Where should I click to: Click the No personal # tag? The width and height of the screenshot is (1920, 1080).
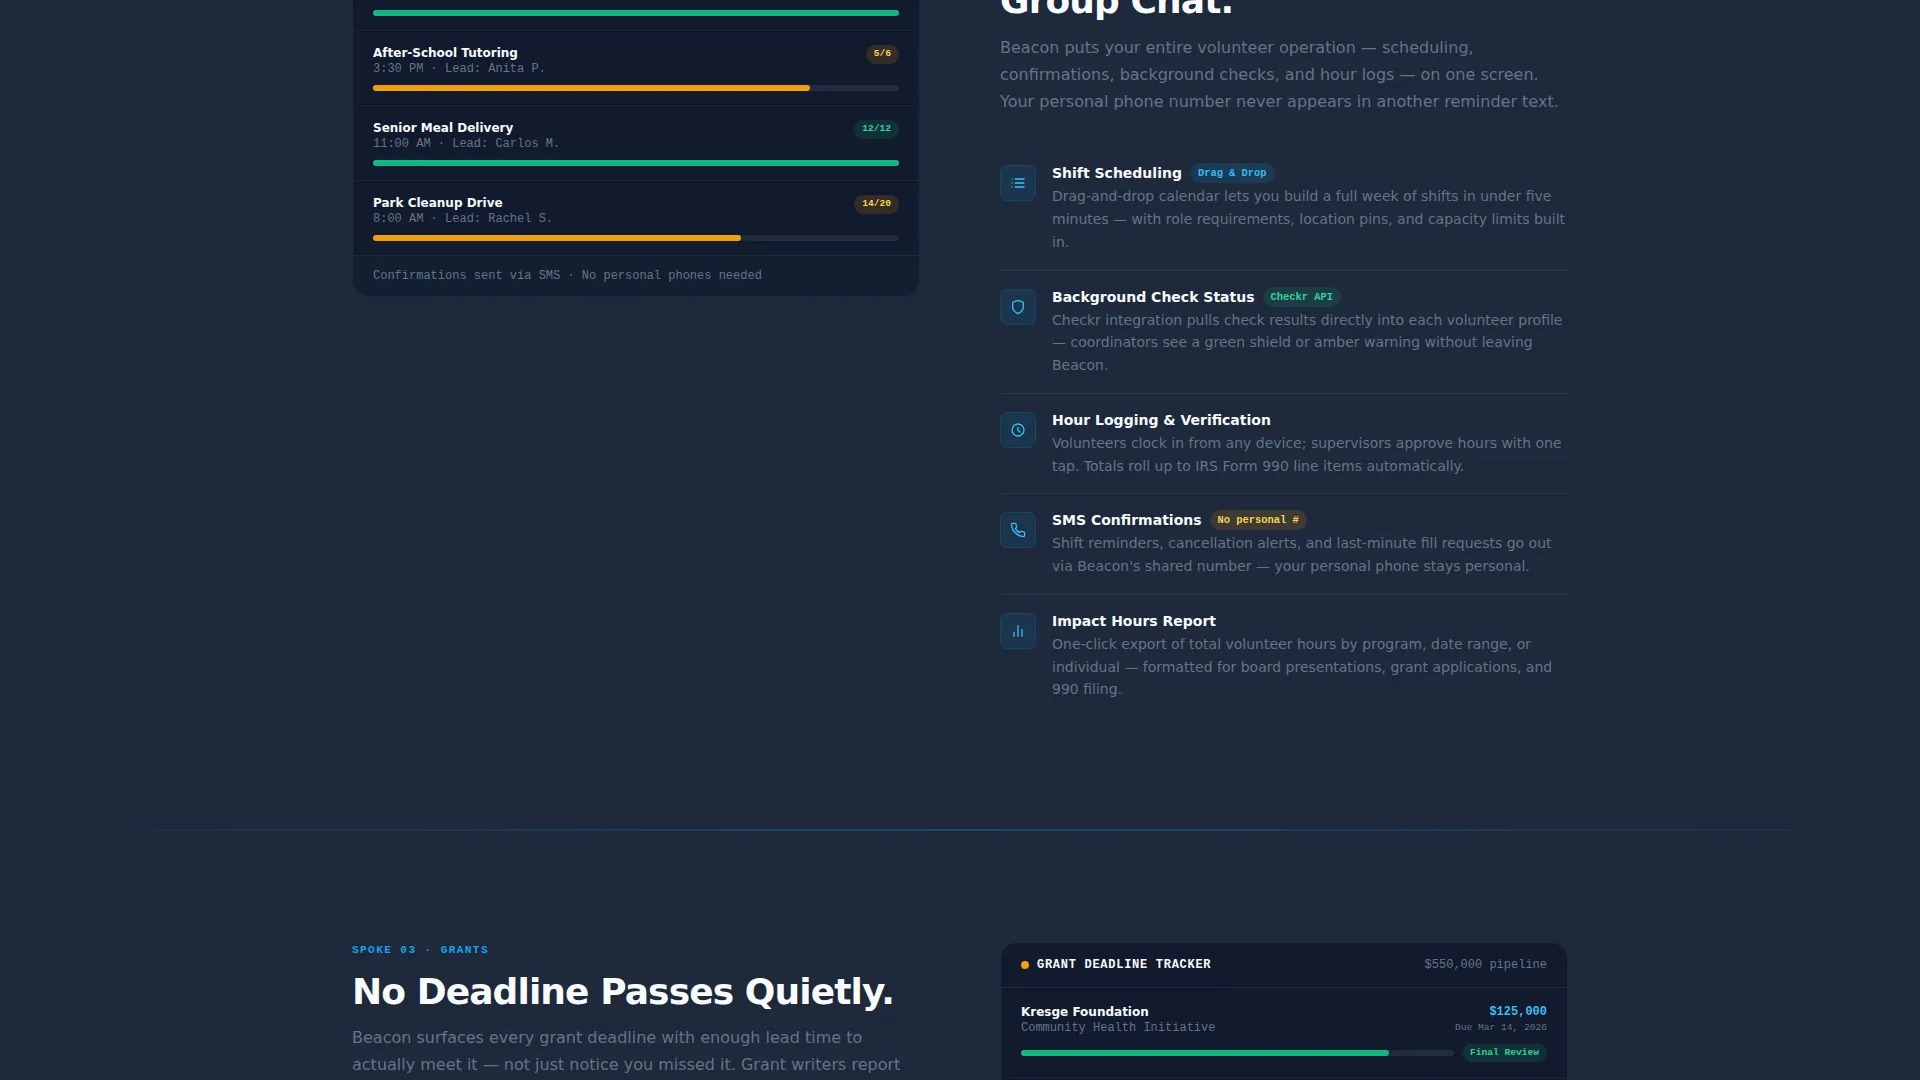coord(1258,520)
